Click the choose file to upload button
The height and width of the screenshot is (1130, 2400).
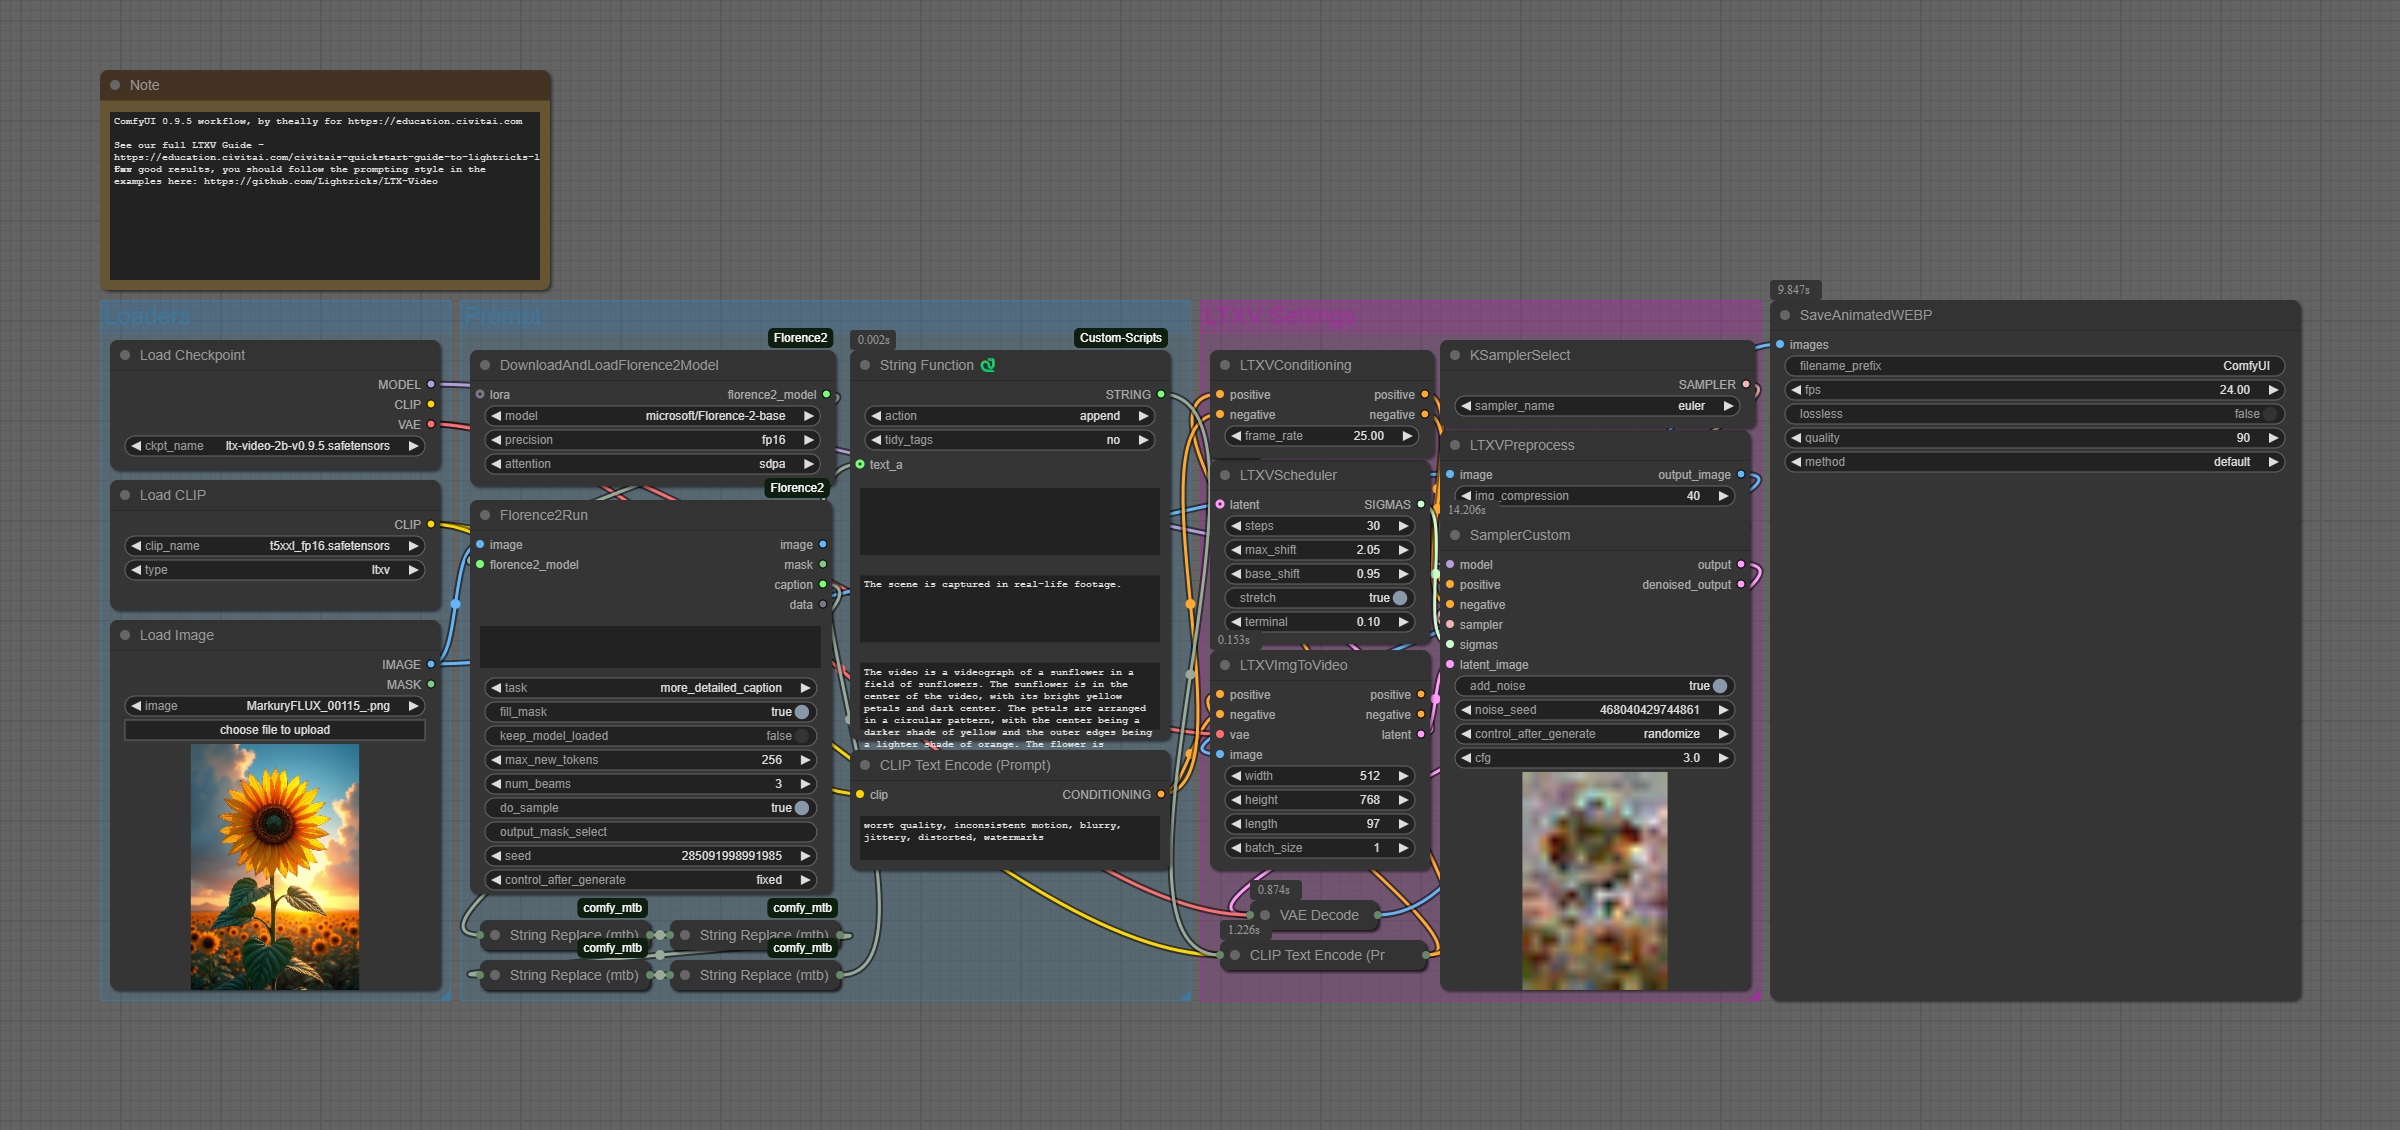pos(275,730)
